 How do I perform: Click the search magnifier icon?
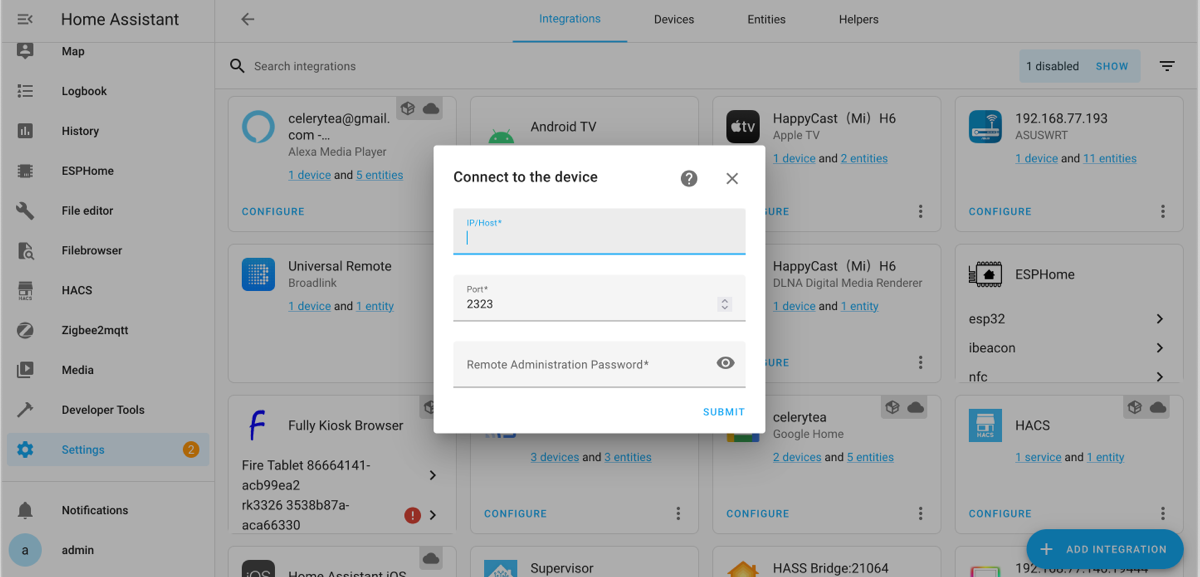(237, 66)
